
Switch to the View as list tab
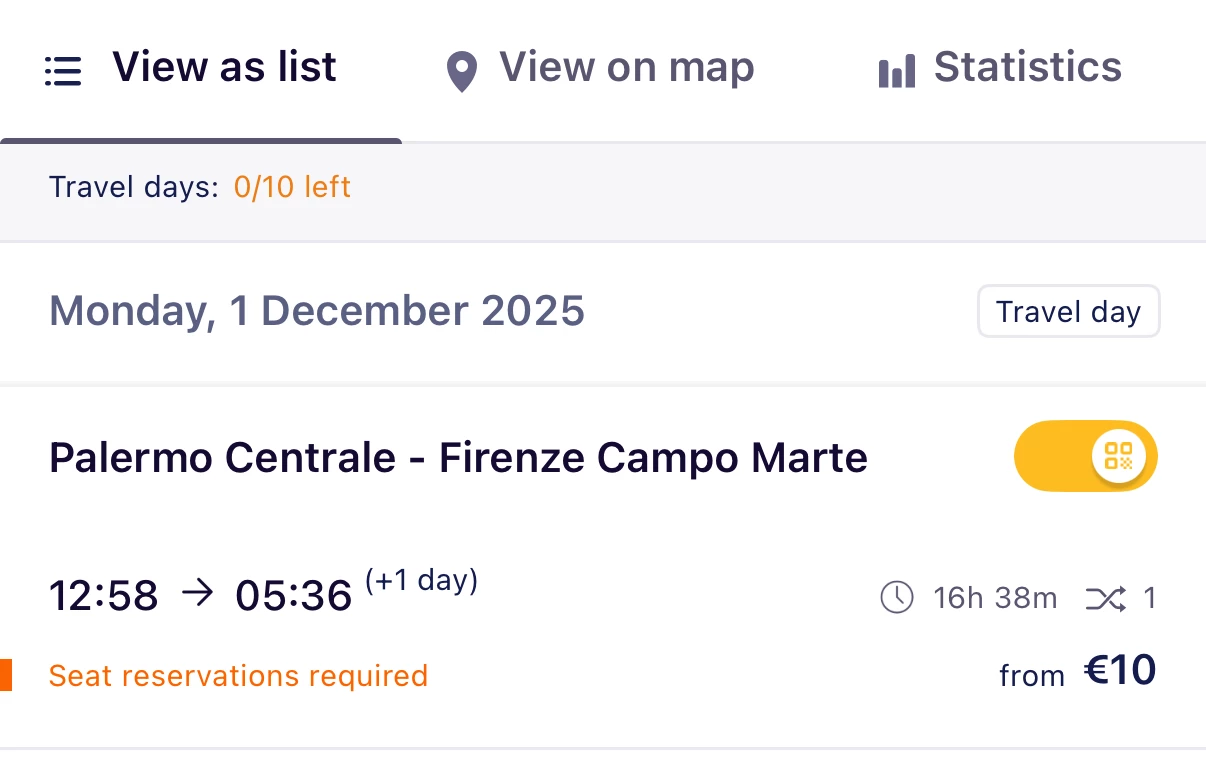point(224,68)
